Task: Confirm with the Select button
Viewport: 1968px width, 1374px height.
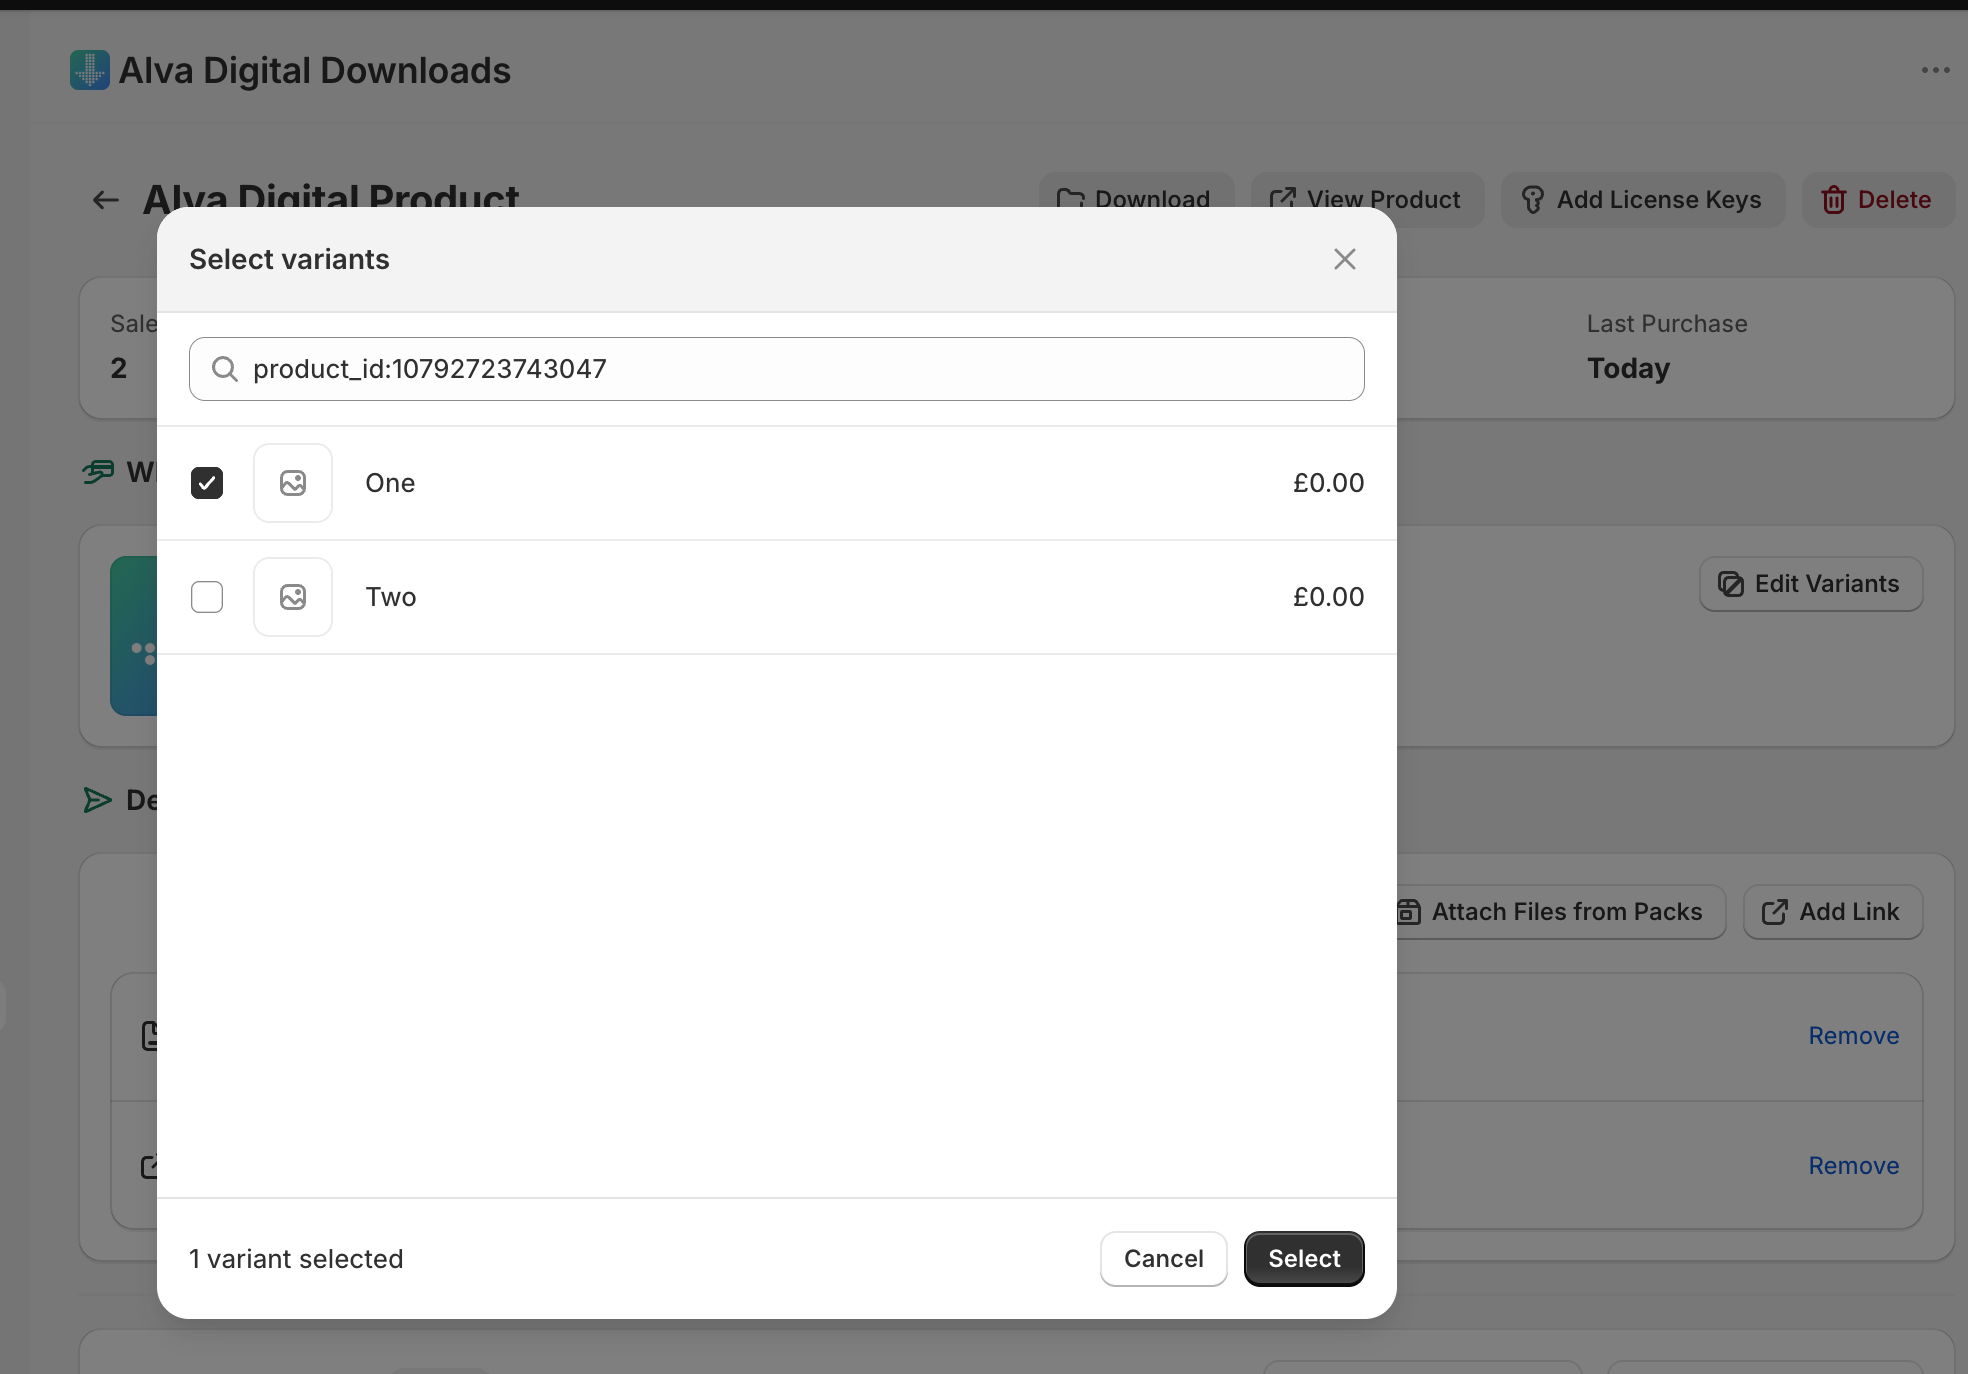Action: pos(1304,1259)
